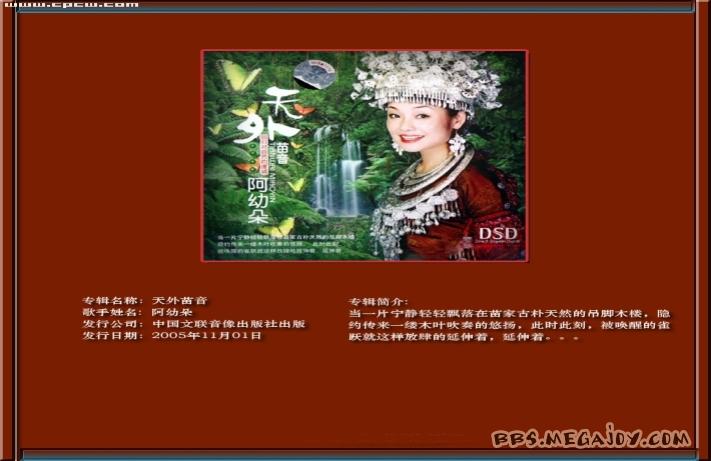711x461 pixels.
Task: Click release date 2005年11月01日
Action: [207, 336]
